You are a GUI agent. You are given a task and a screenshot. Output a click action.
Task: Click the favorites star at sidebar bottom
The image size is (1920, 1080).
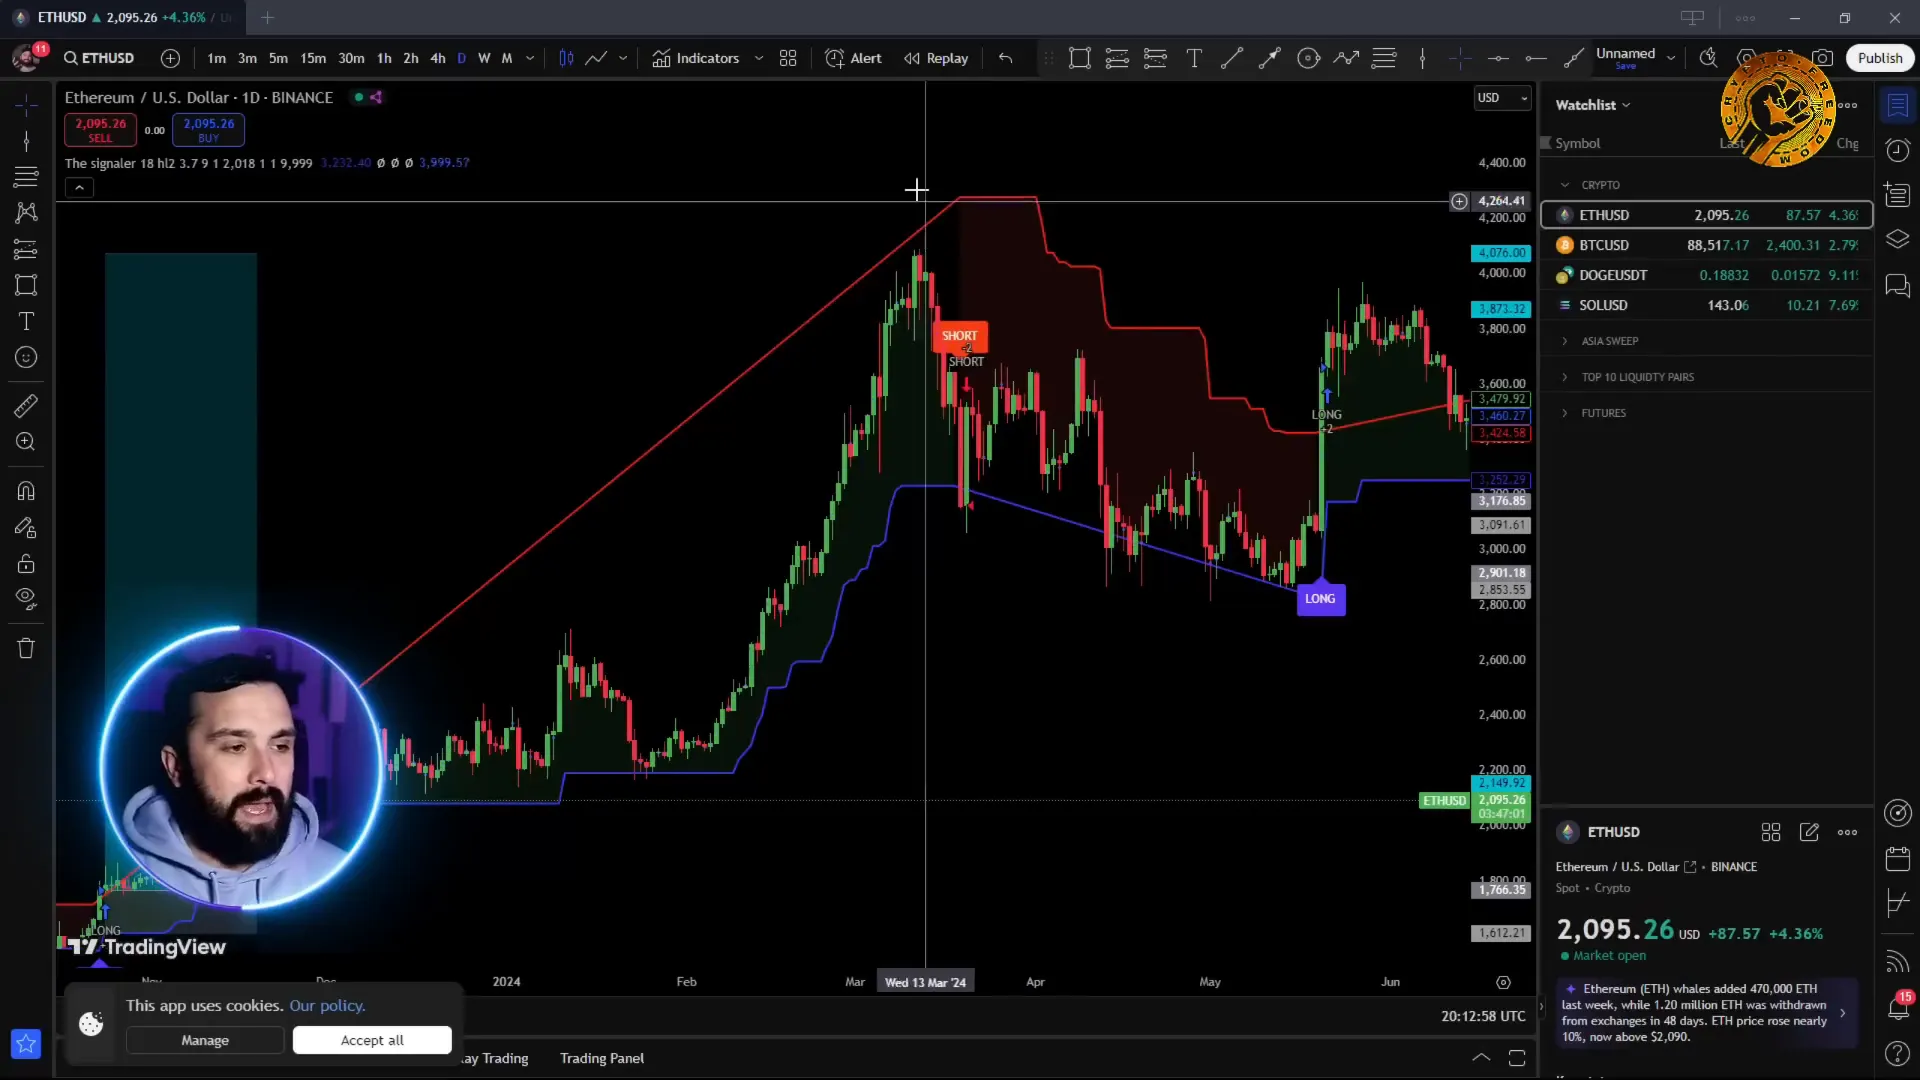pos(26,1044)
